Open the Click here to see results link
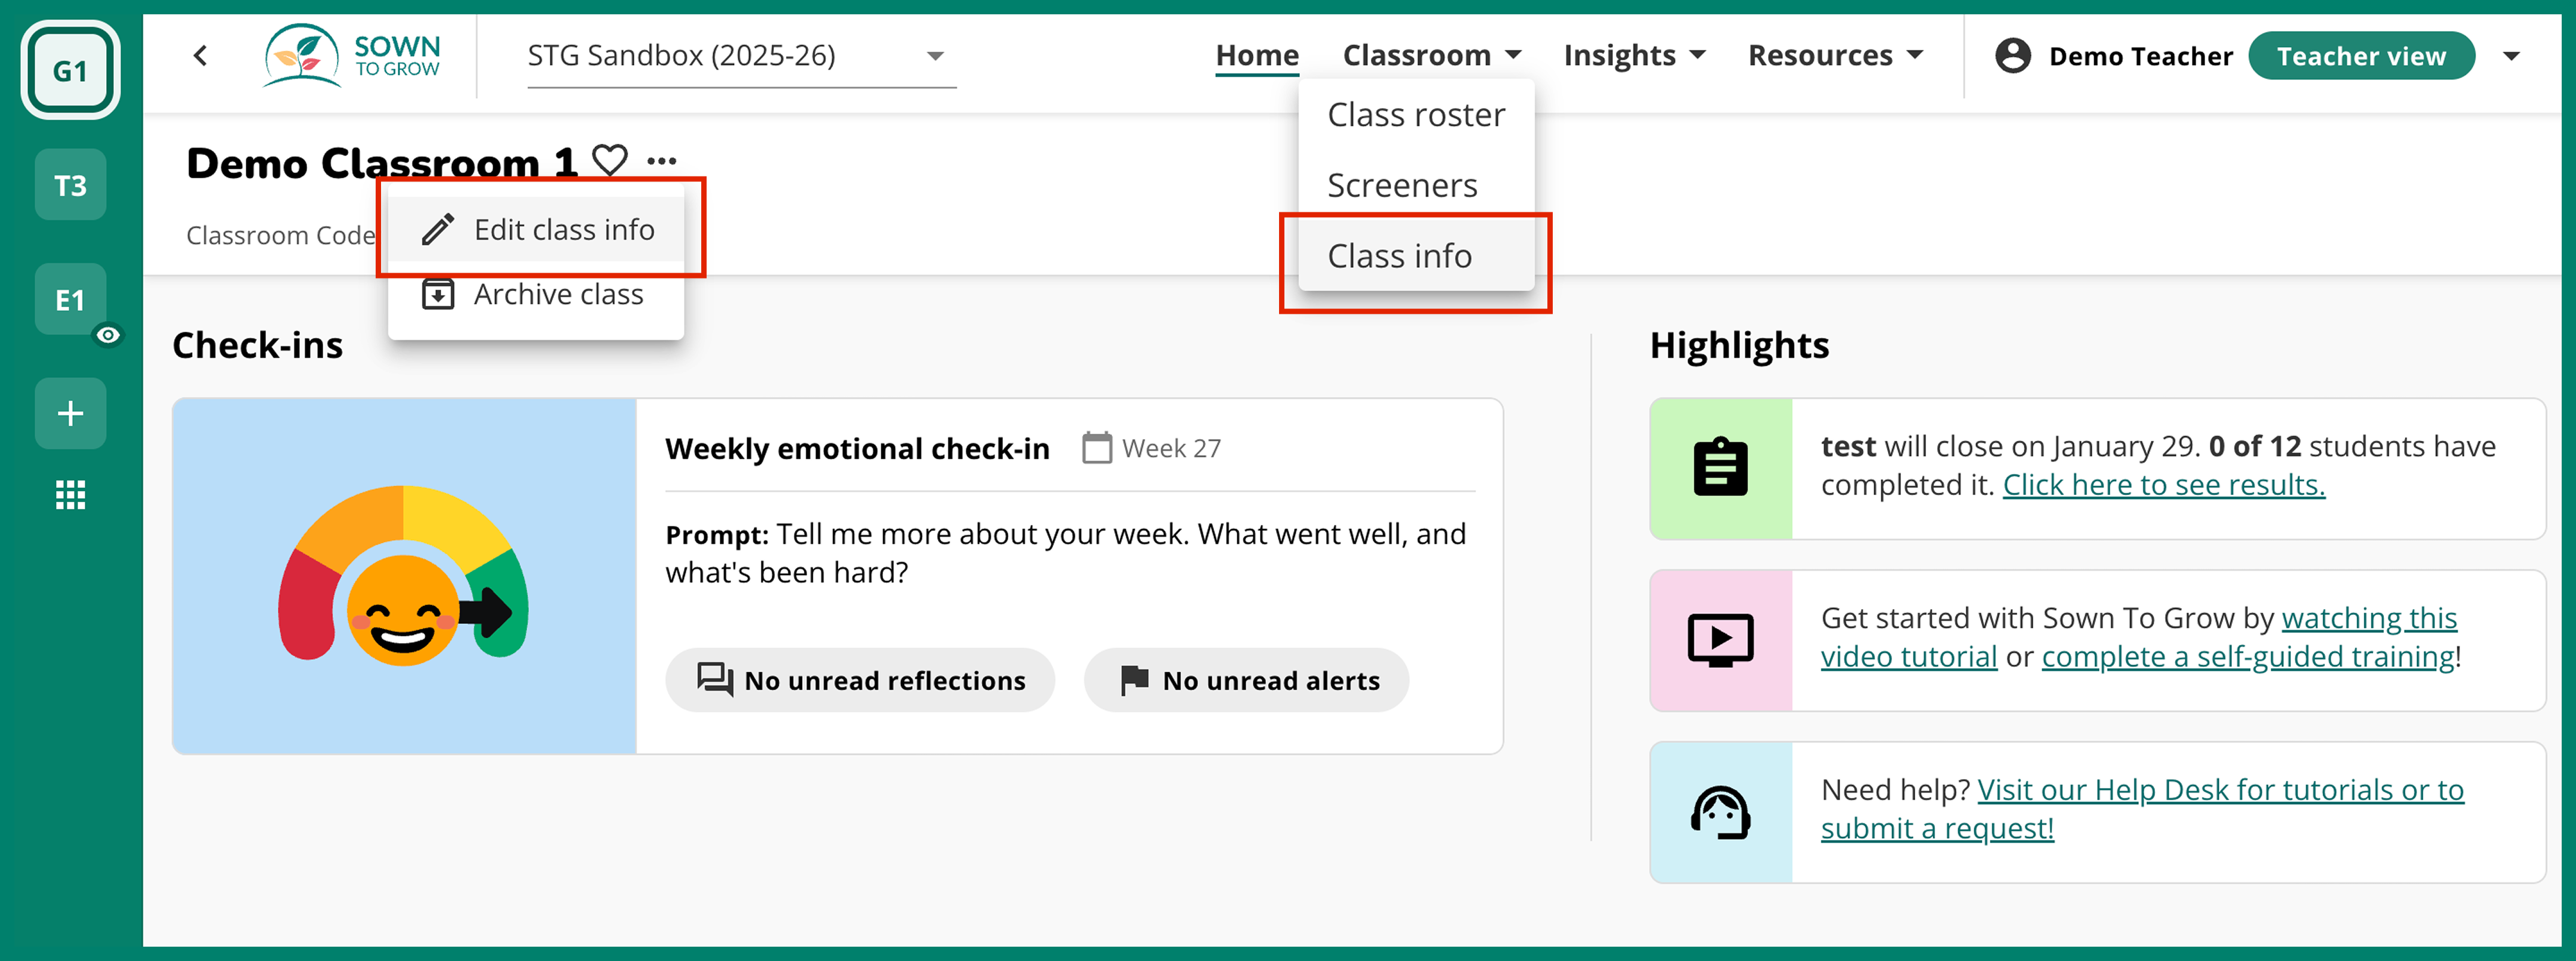2576x961 pixels. coord(2163,485)
